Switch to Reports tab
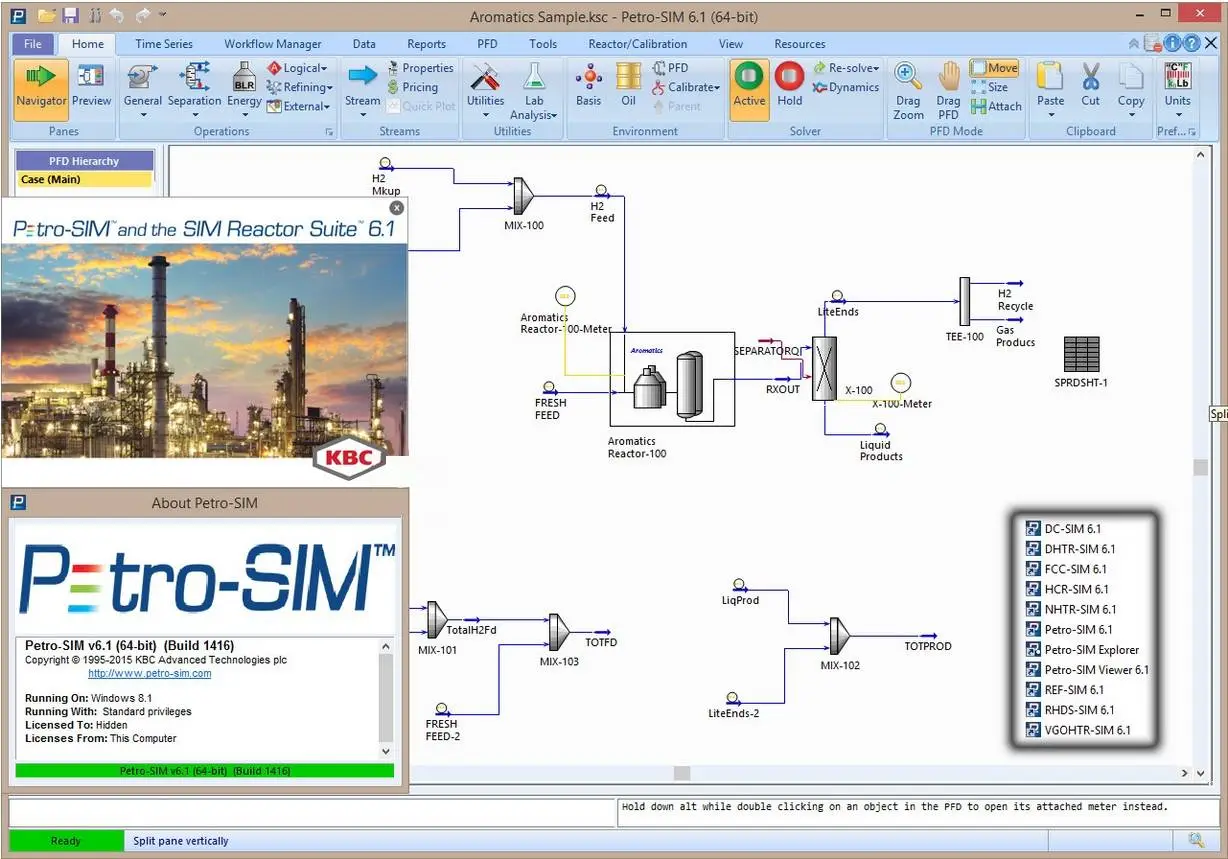 [x=426, y=44]
